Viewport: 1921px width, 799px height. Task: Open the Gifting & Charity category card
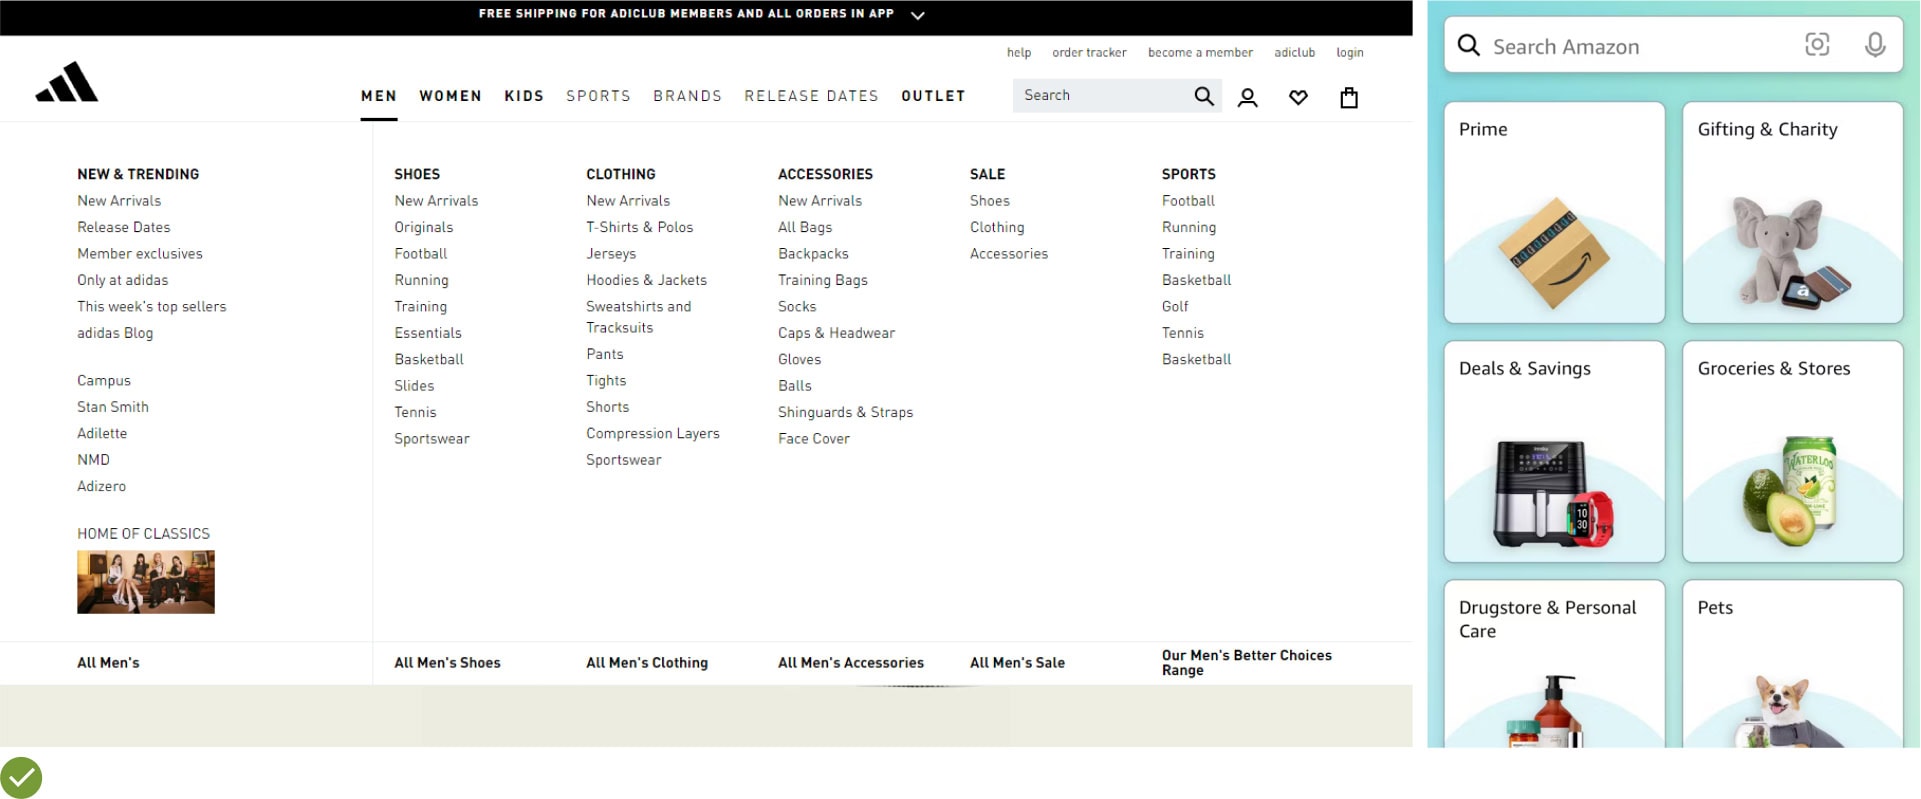(1792, 213)
